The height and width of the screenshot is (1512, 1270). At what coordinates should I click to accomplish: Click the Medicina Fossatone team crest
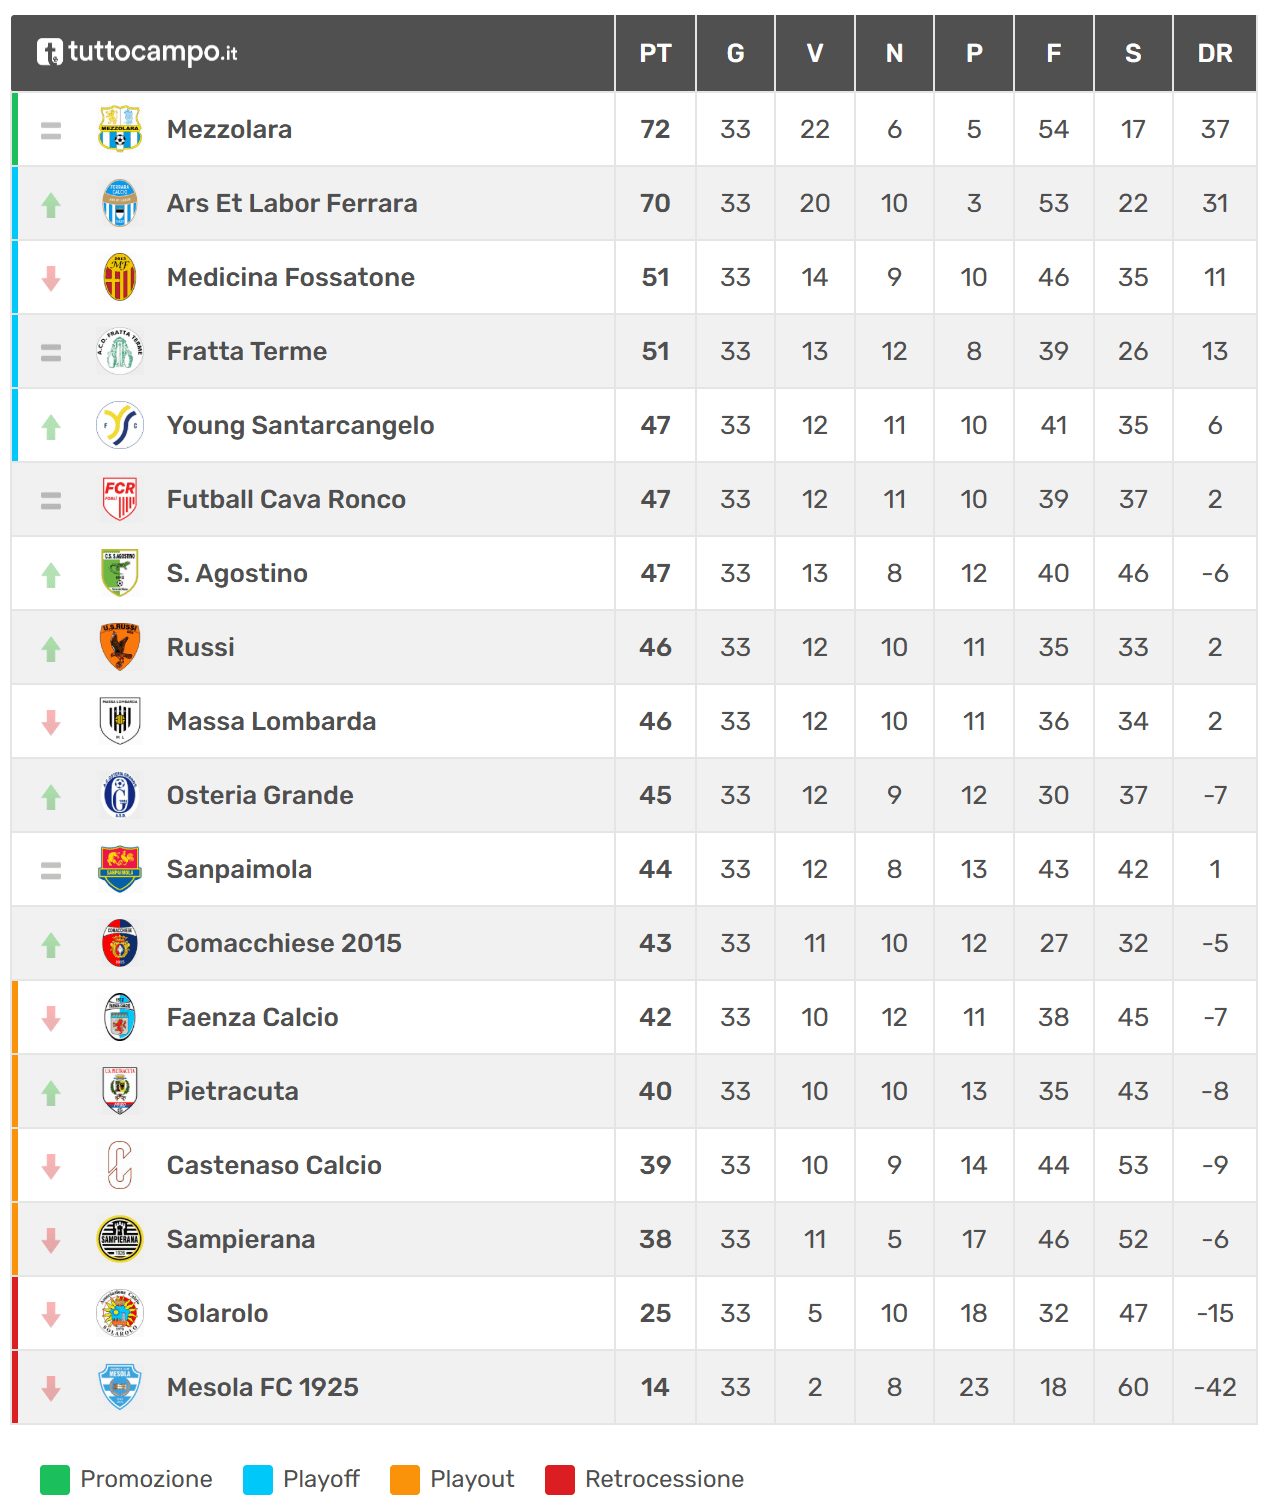click(120, 277)
